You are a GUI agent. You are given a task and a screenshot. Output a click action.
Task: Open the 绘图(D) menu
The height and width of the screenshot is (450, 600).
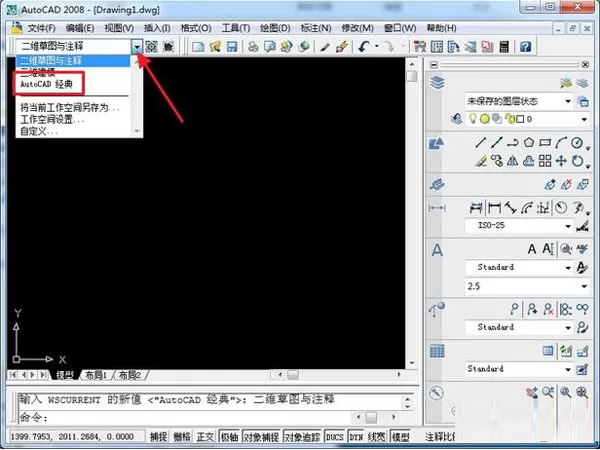tap(275, 28)
